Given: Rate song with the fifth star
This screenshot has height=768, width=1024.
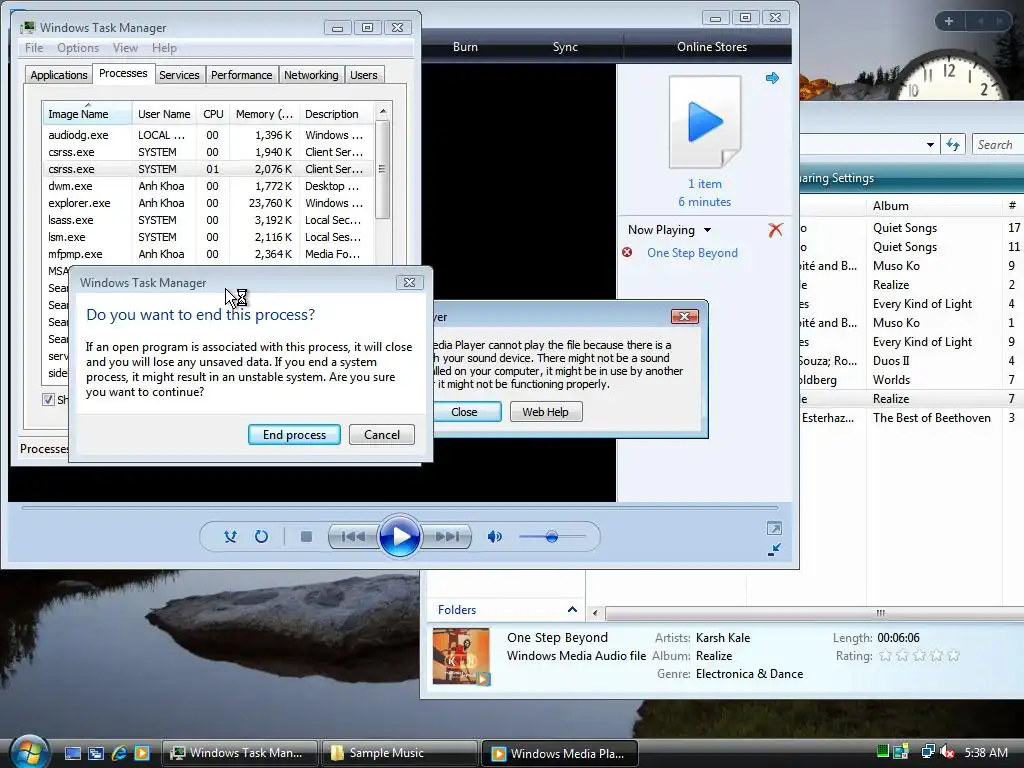Looking at the screenshot, I should tap(953, 656).
